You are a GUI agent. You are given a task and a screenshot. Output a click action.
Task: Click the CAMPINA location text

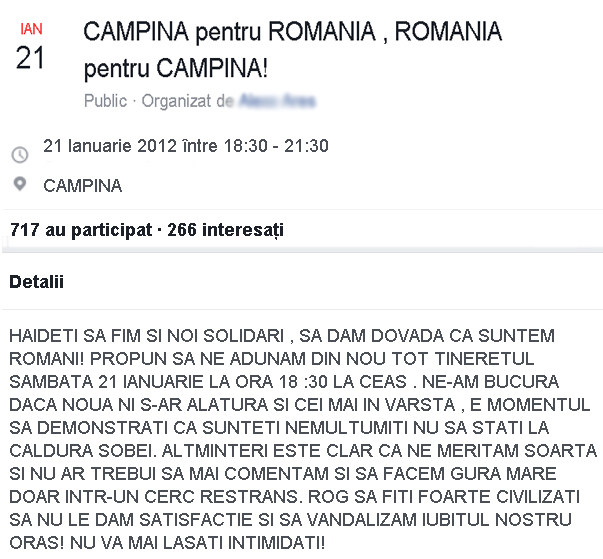pos(83,186)
